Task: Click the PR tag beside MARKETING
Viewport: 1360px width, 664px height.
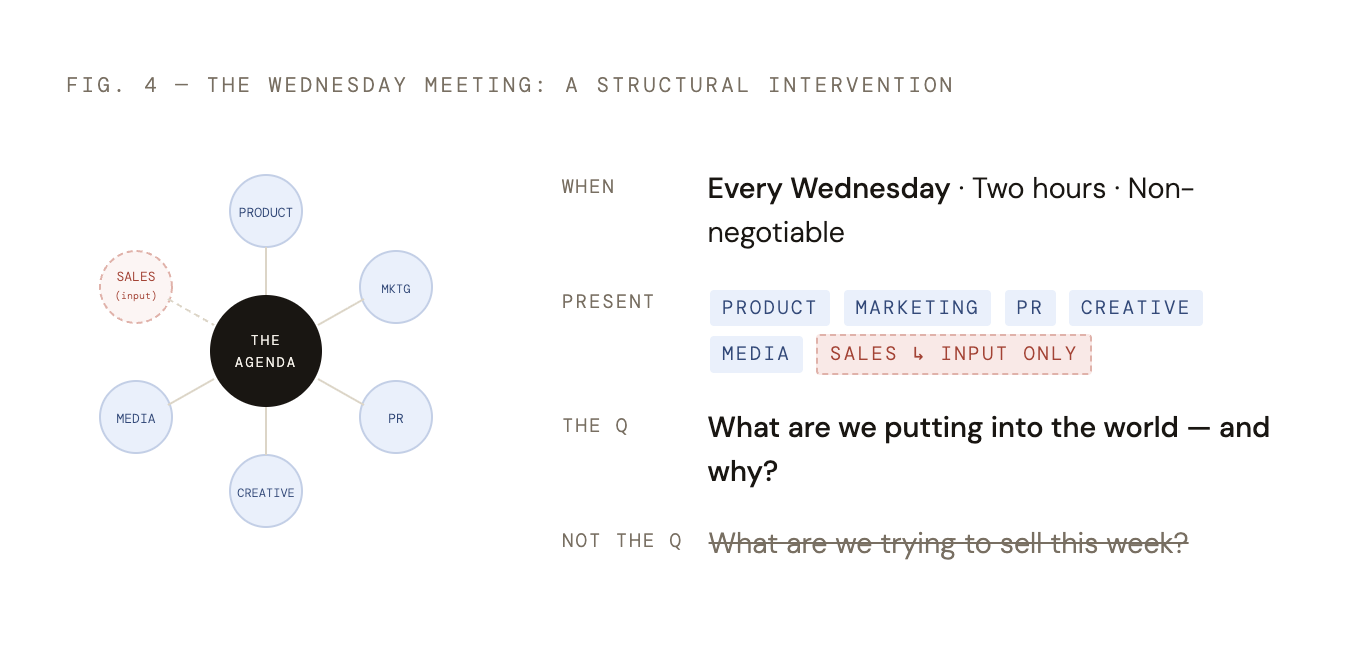Action: 1030,308
